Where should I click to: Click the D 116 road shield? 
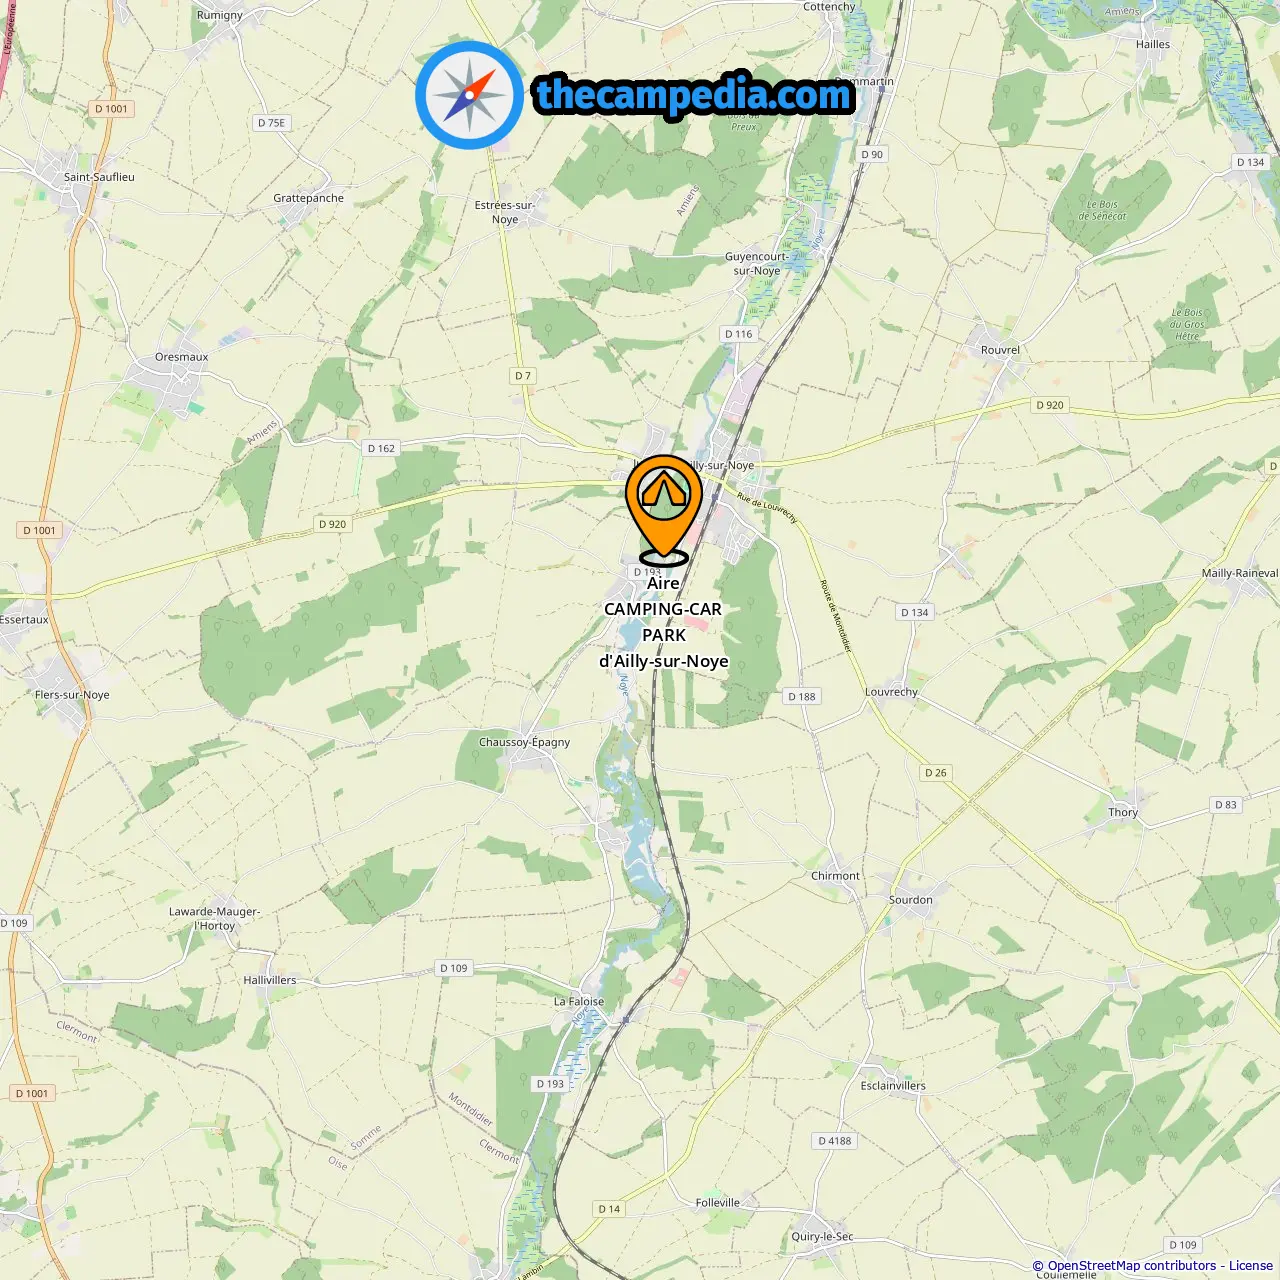tap(739, 334)
